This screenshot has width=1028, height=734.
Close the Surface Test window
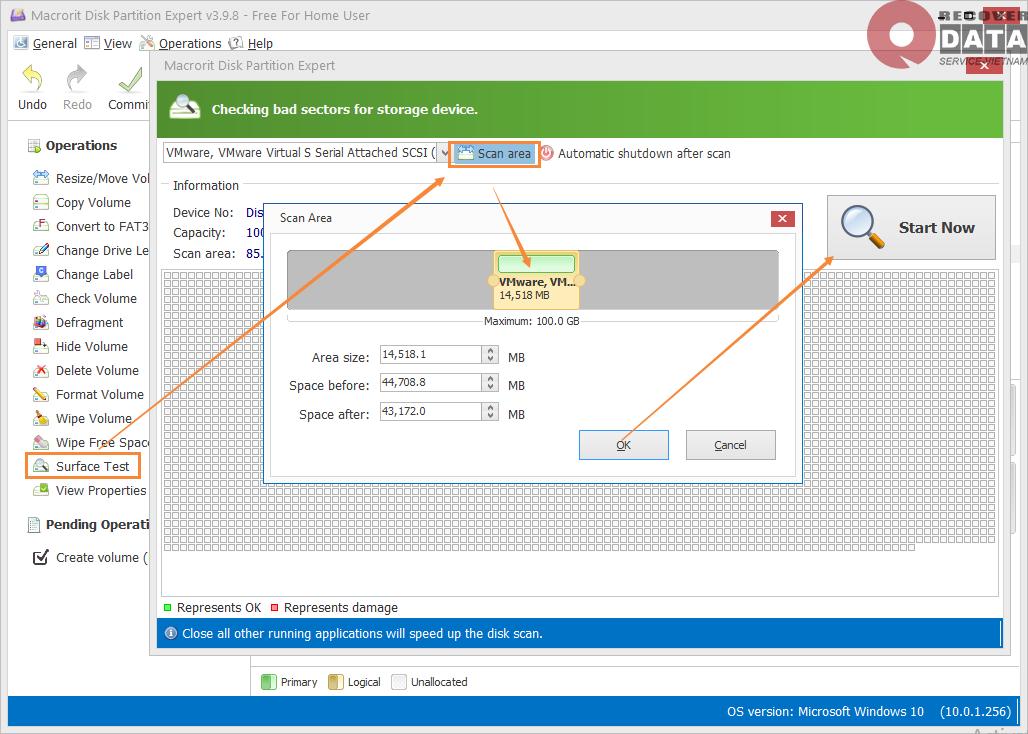[x=984, y=66]
